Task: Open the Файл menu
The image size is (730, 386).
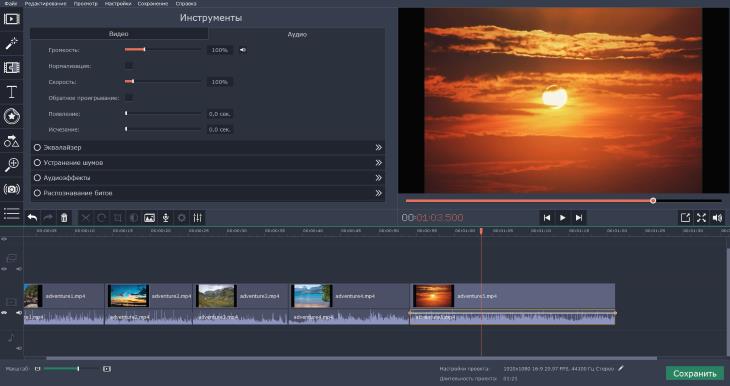Action: click(11, 3)
